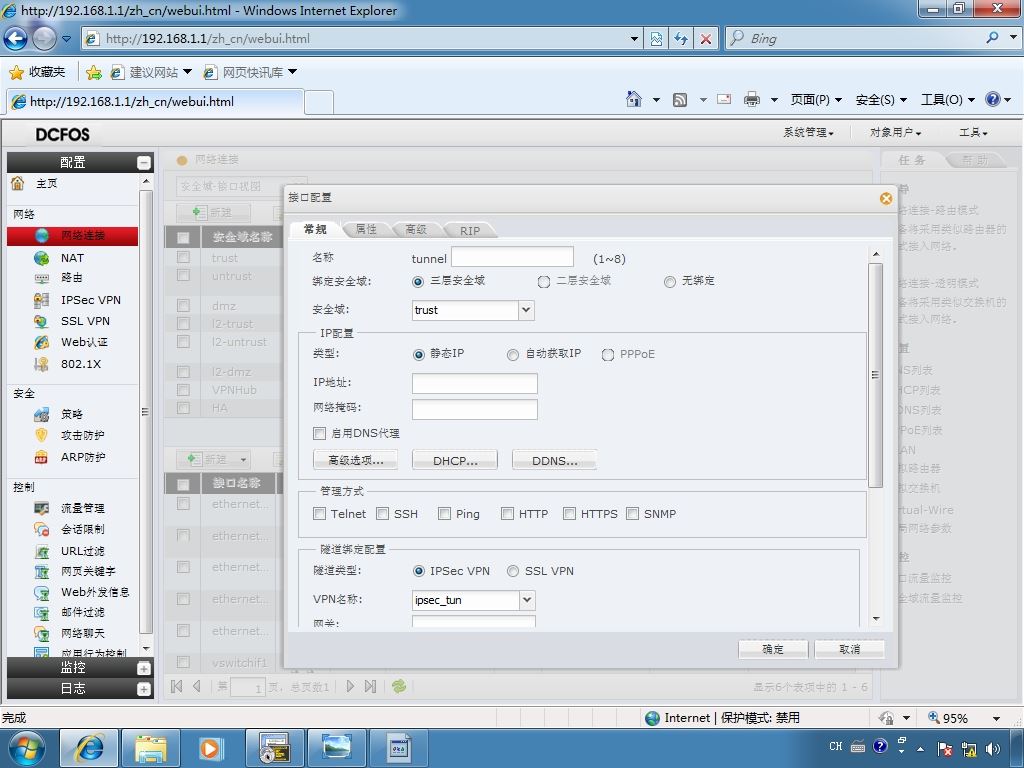Open the 网络聊天 icon
Image resolution: width=1024 pixels, height=768 pixels.
41,633
